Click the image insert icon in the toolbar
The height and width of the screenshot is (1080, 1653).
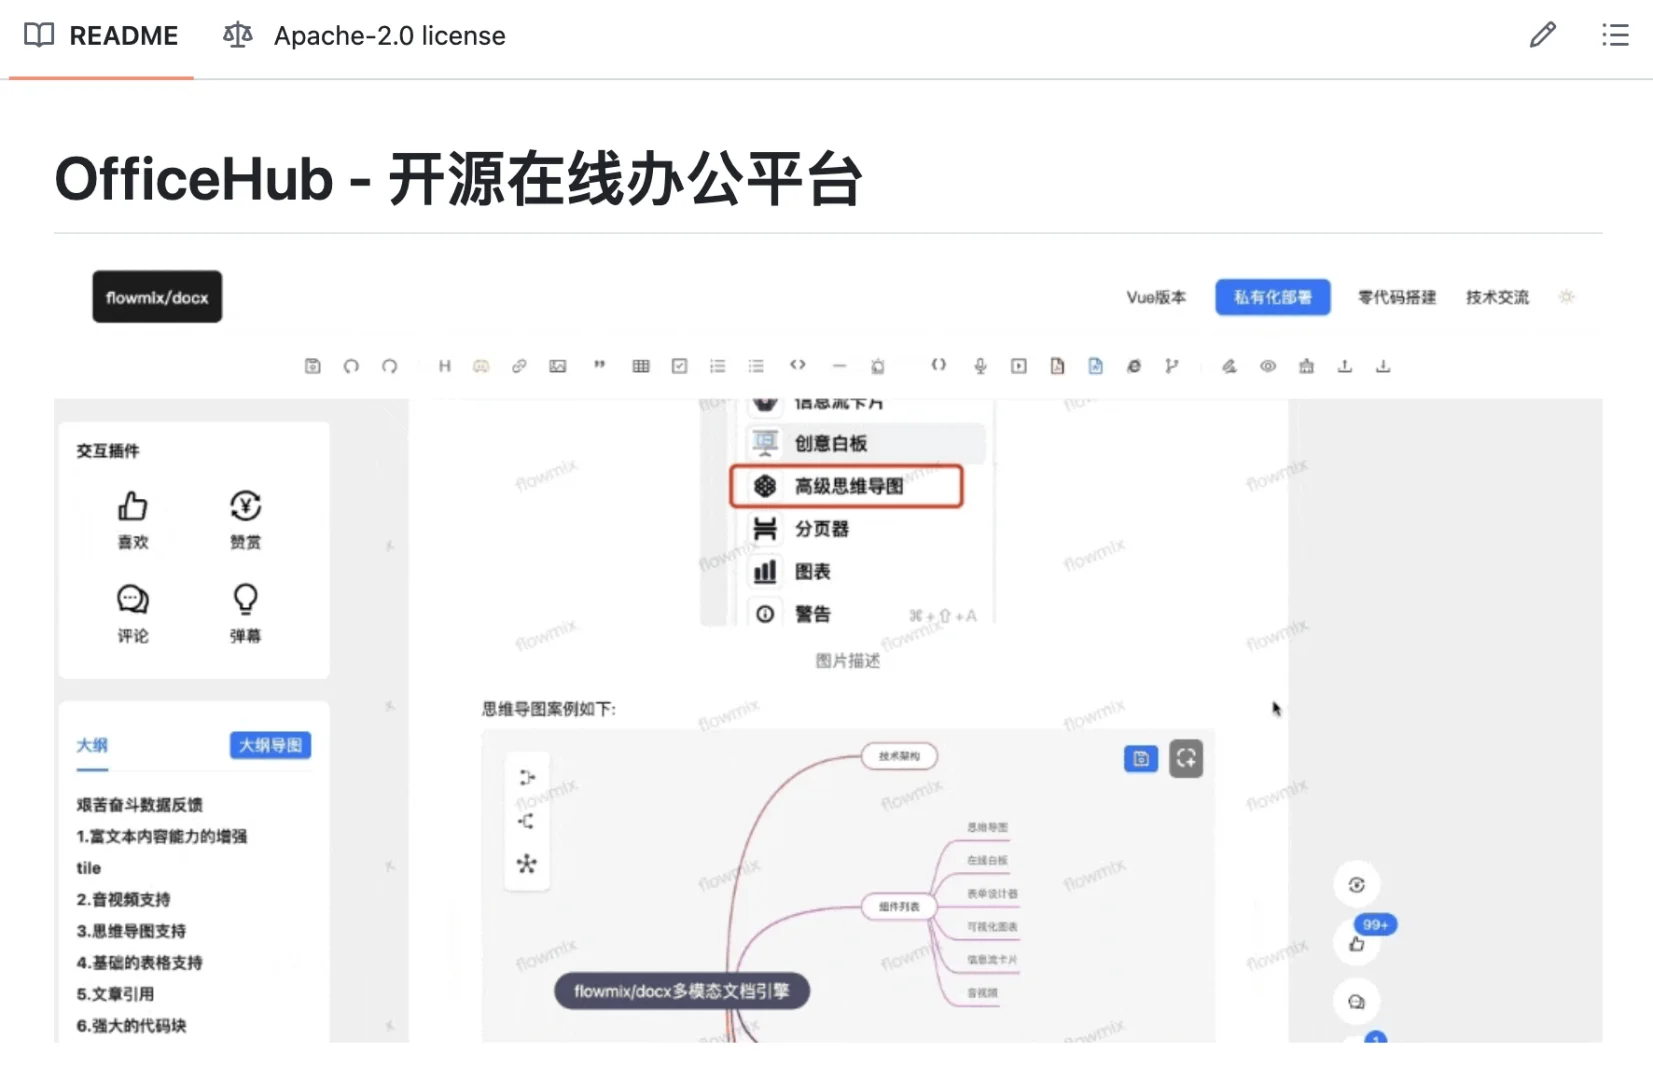click(x=557, y=366)
